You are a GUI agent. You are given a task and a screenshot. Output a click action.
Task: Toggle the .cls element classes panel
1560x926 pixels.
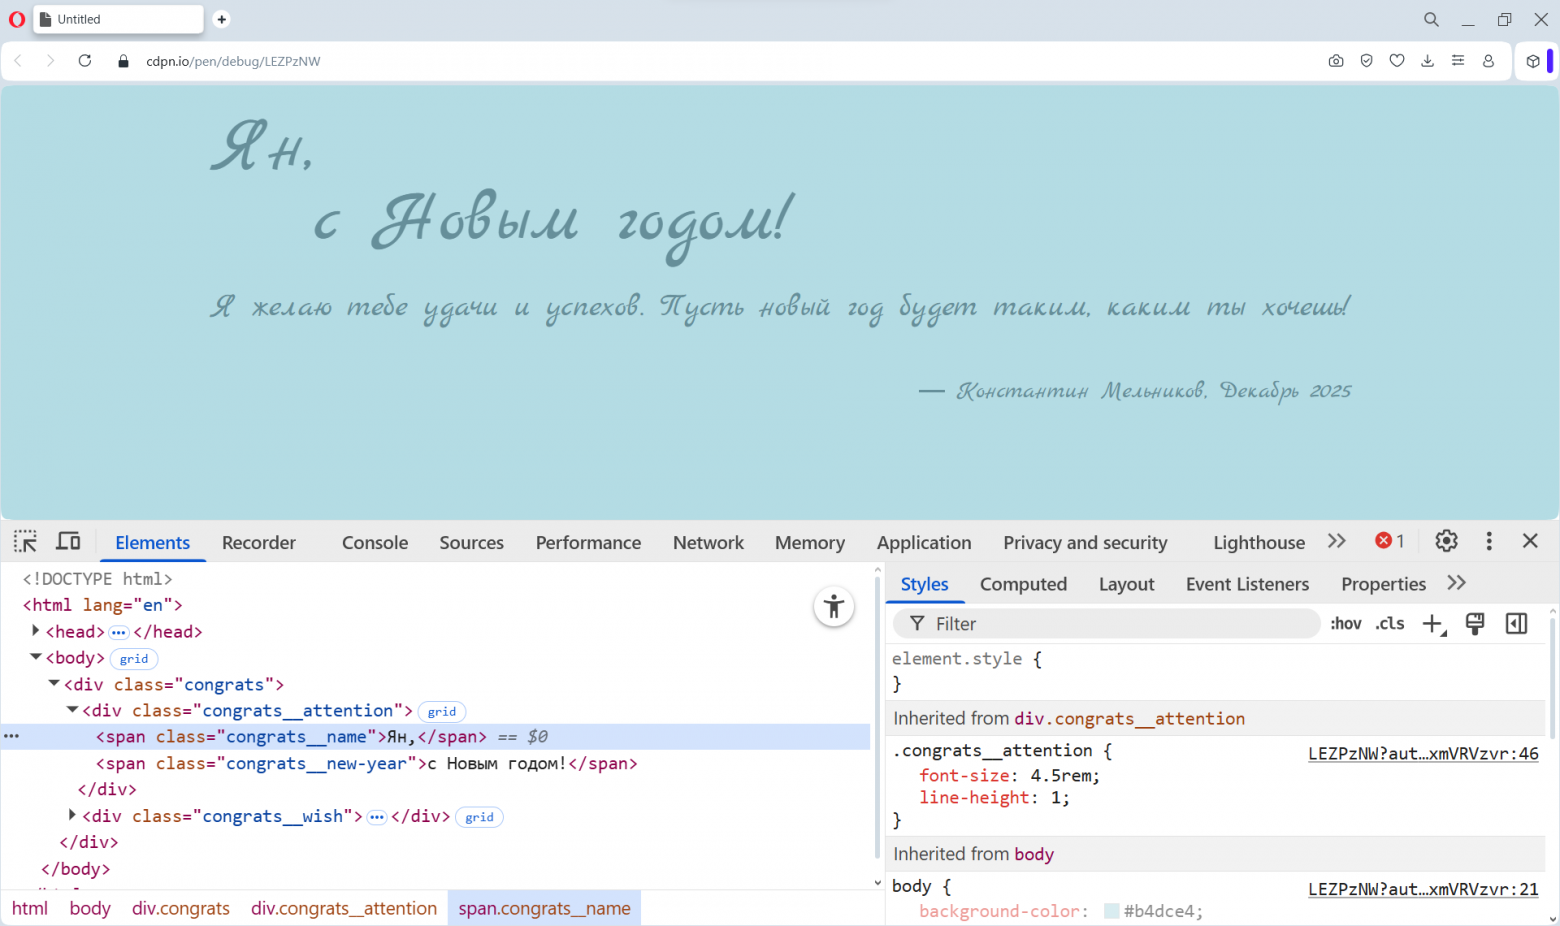(1390, 624)
